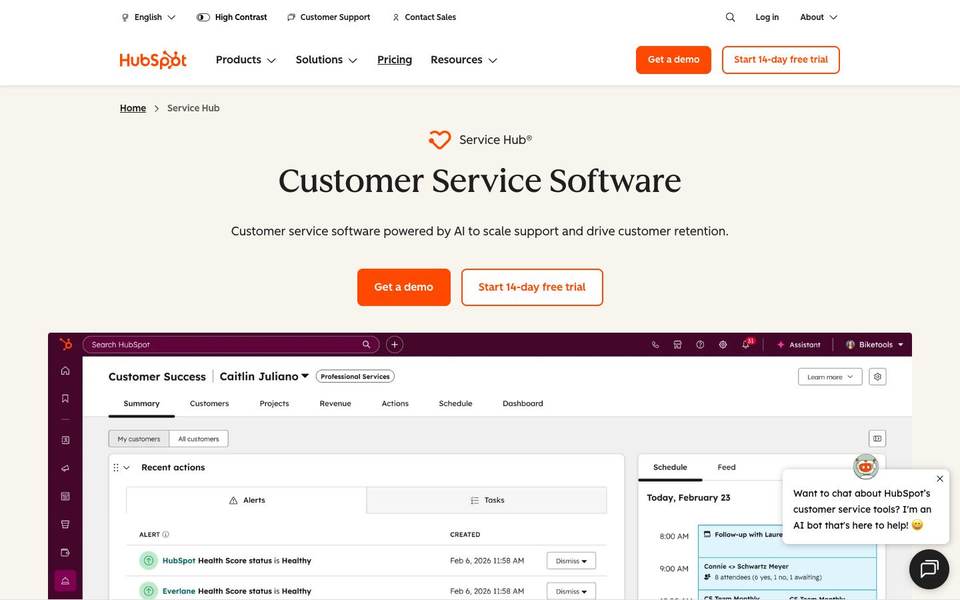Switch to the Feed tab

coord(726,467)
